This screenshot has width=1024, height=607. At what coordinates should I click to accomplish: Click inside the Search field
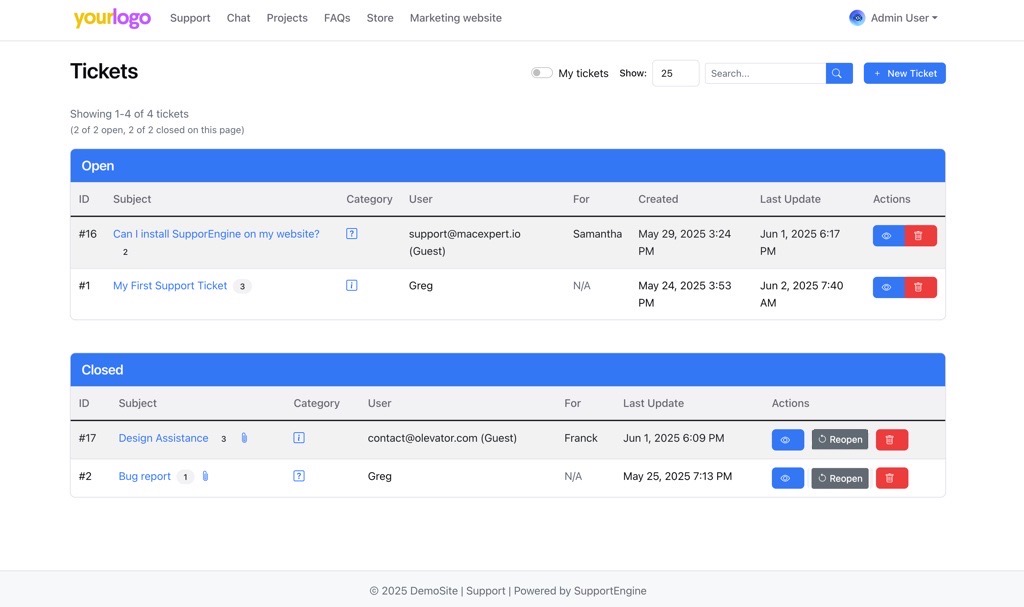point(765,72)
